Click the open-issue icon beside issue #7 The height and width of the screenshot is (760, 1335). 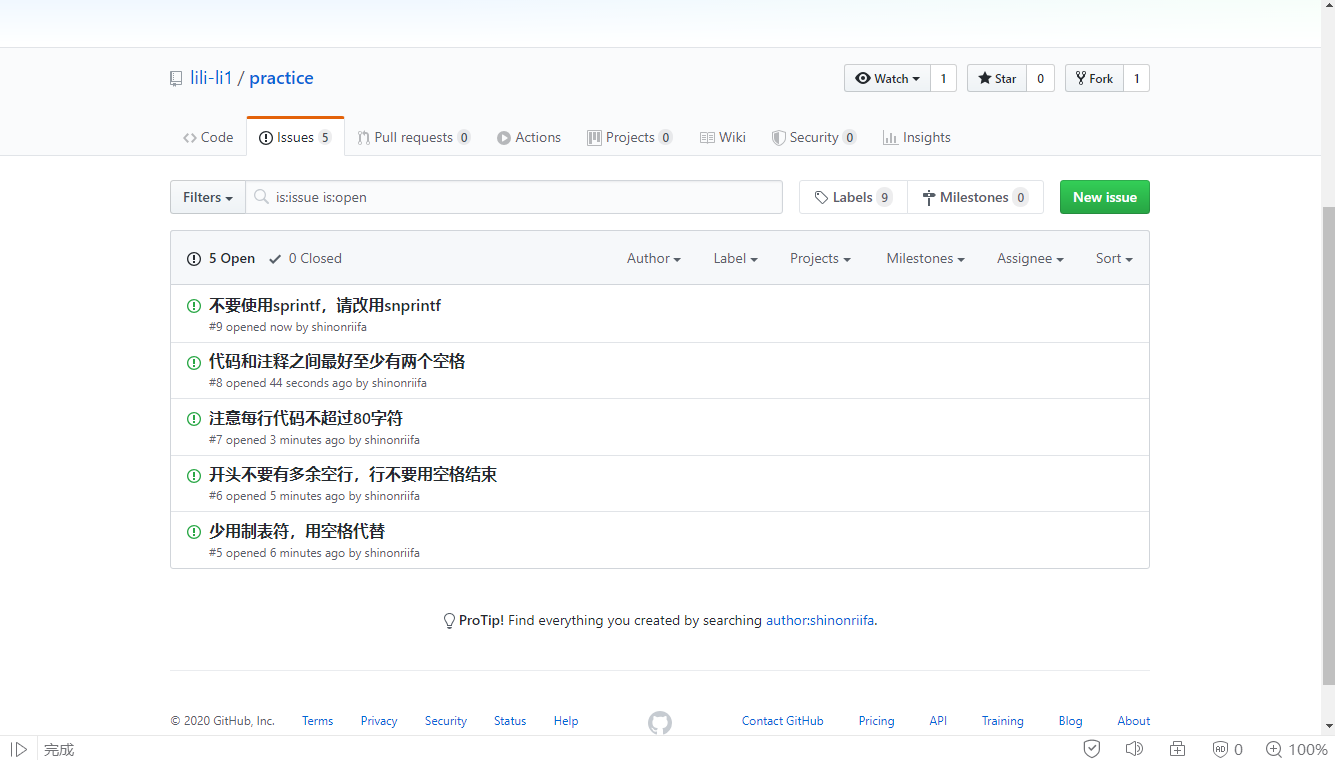(194, 419)
